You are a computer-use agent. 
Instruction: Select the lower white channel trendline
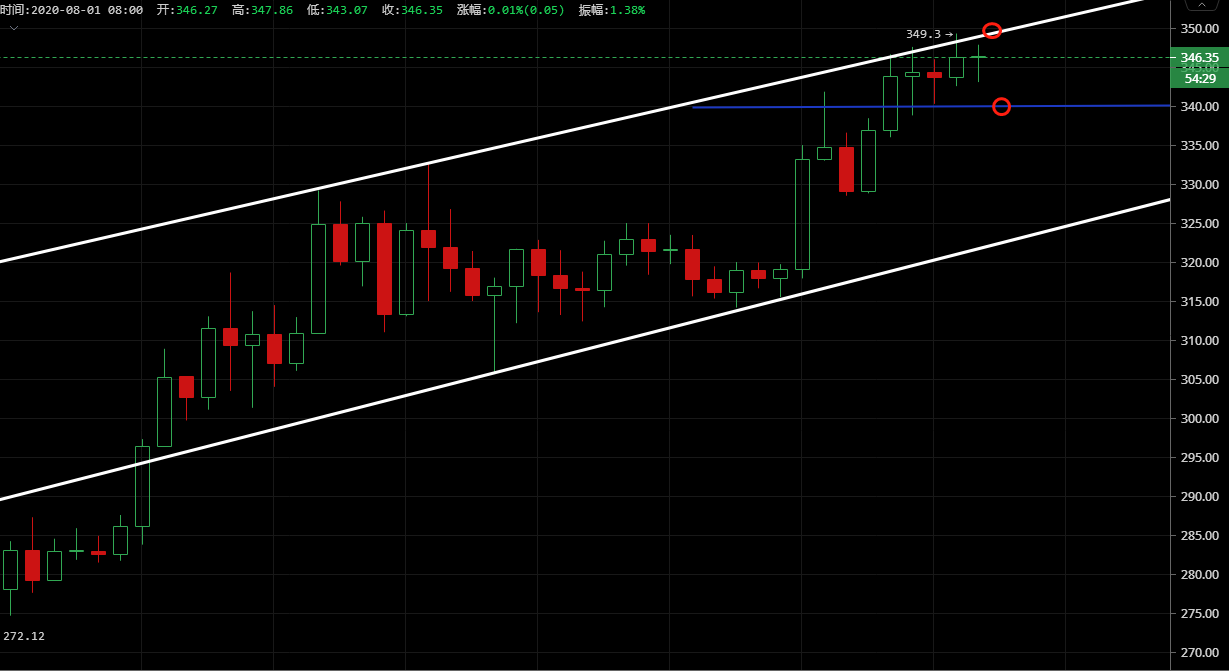[500, 373]
